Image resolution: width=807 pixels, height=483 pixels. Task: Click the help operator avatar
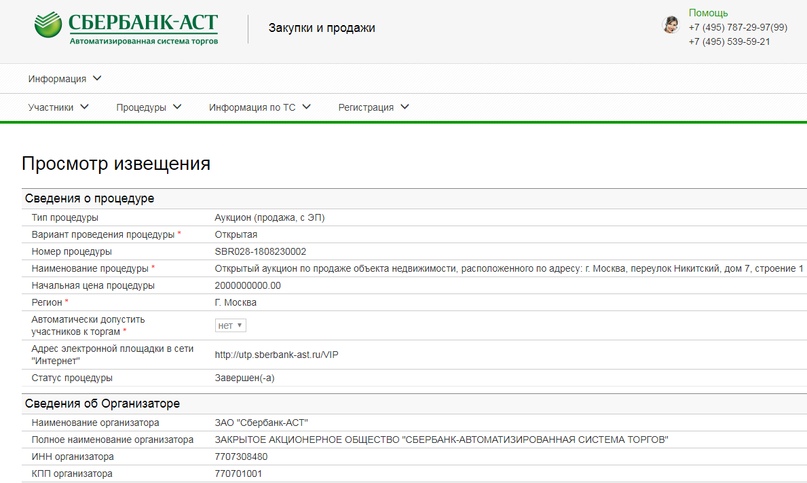point(671,25)
